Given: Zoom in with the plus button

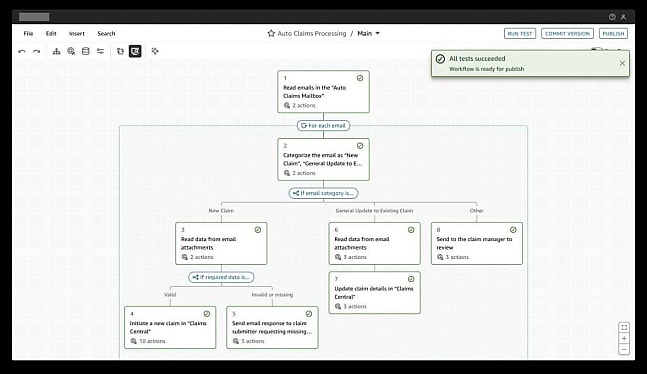Looking at the screenshot, I should [x=624, y=338].
